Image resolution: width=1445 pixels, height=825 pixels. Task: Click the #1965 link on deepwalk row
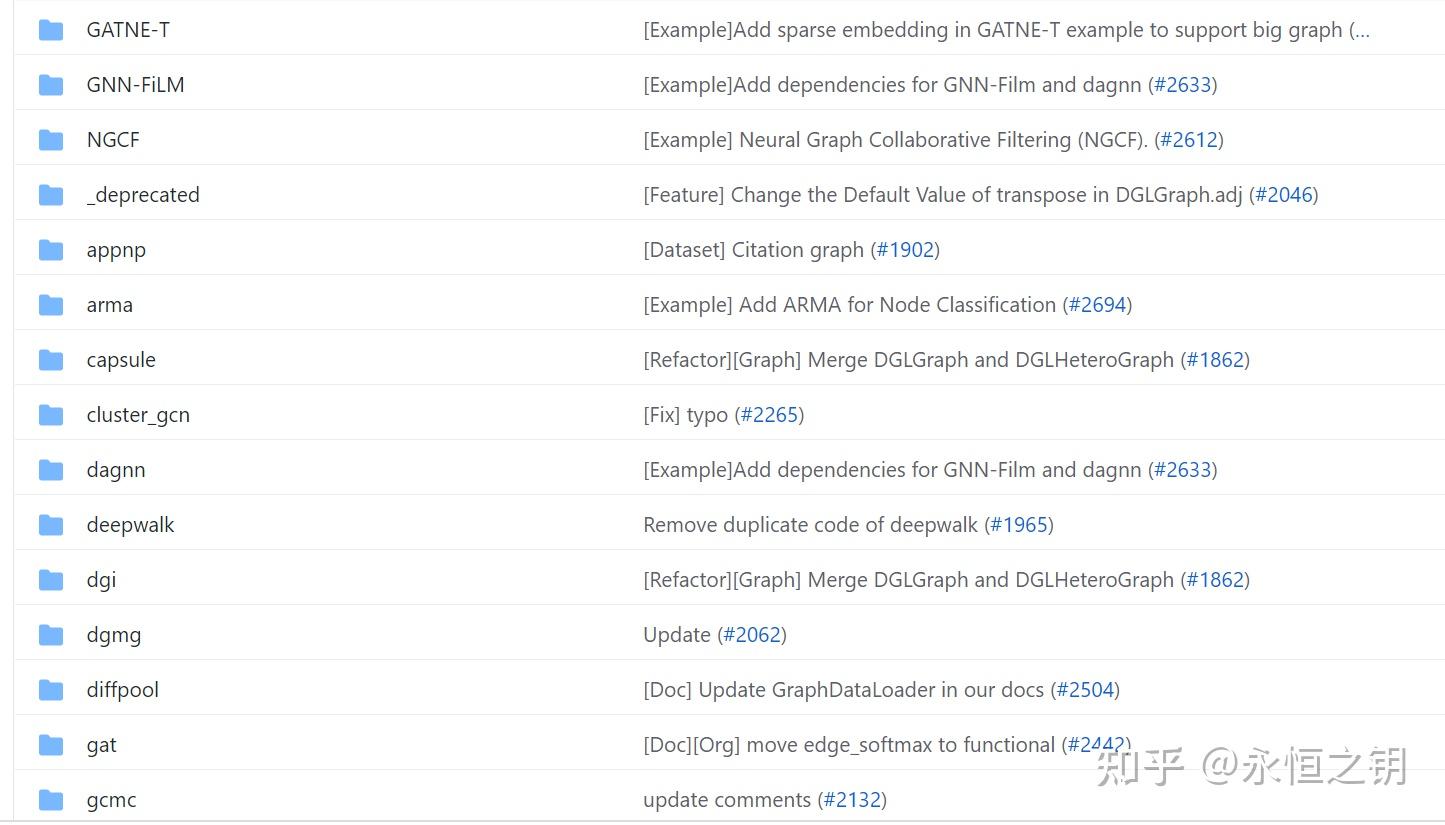pyautogui.click(x=1019, y=525)
